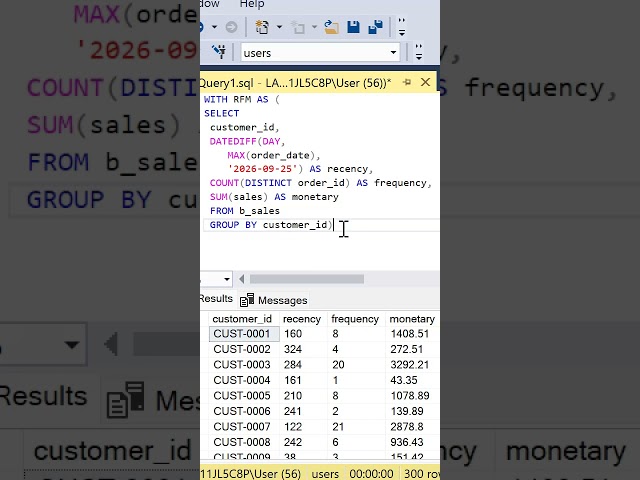Select the CUST-0007 cell

point(244,427)
